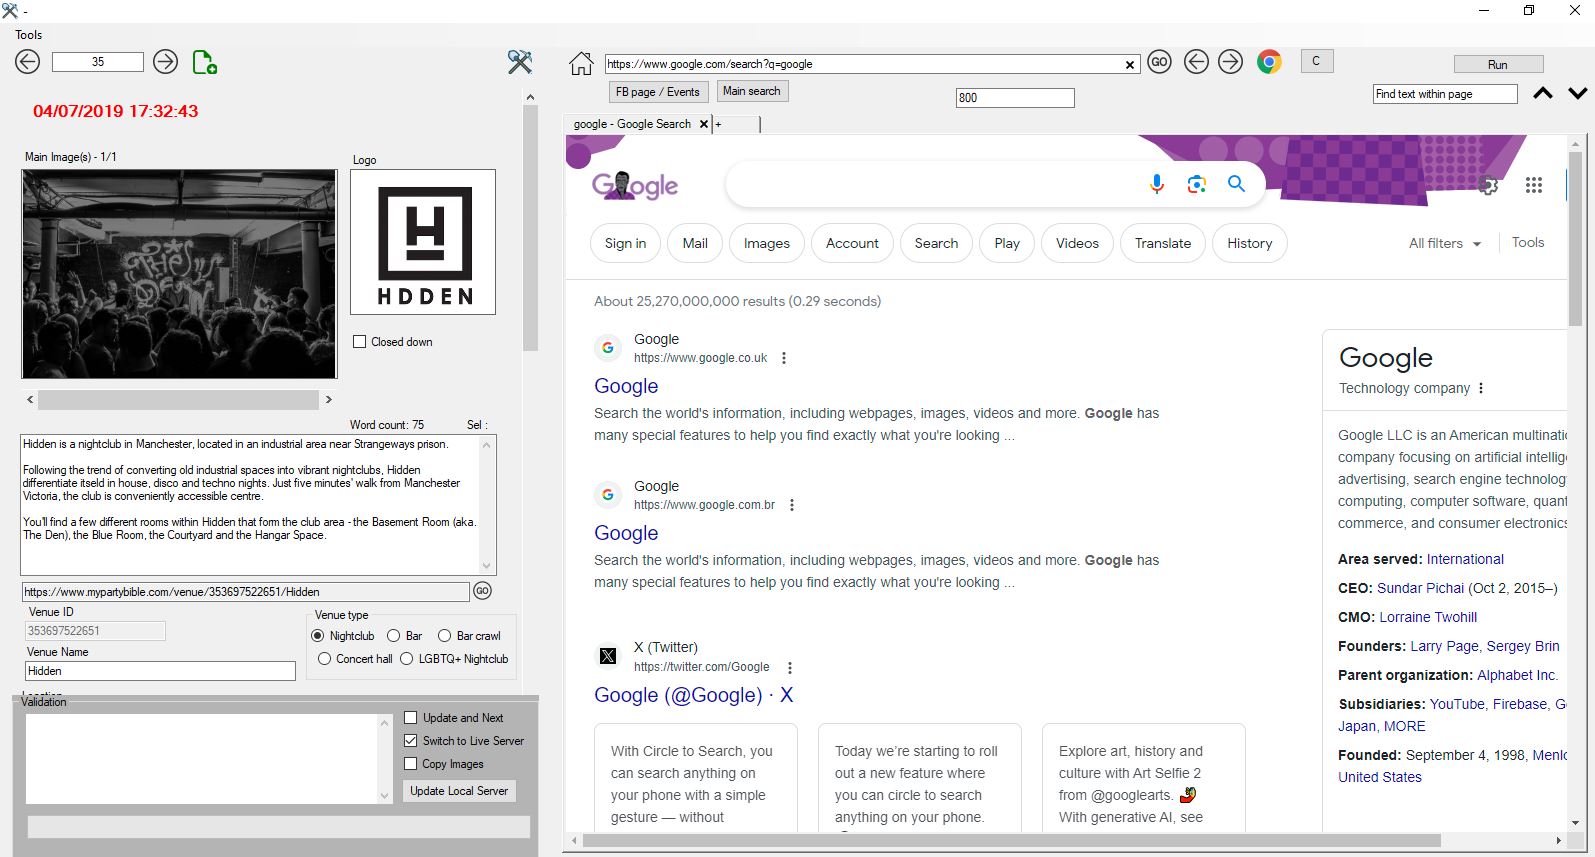Click the left panel vertical scrollbar
The image size is (1595, 857).
coord(530,228)
